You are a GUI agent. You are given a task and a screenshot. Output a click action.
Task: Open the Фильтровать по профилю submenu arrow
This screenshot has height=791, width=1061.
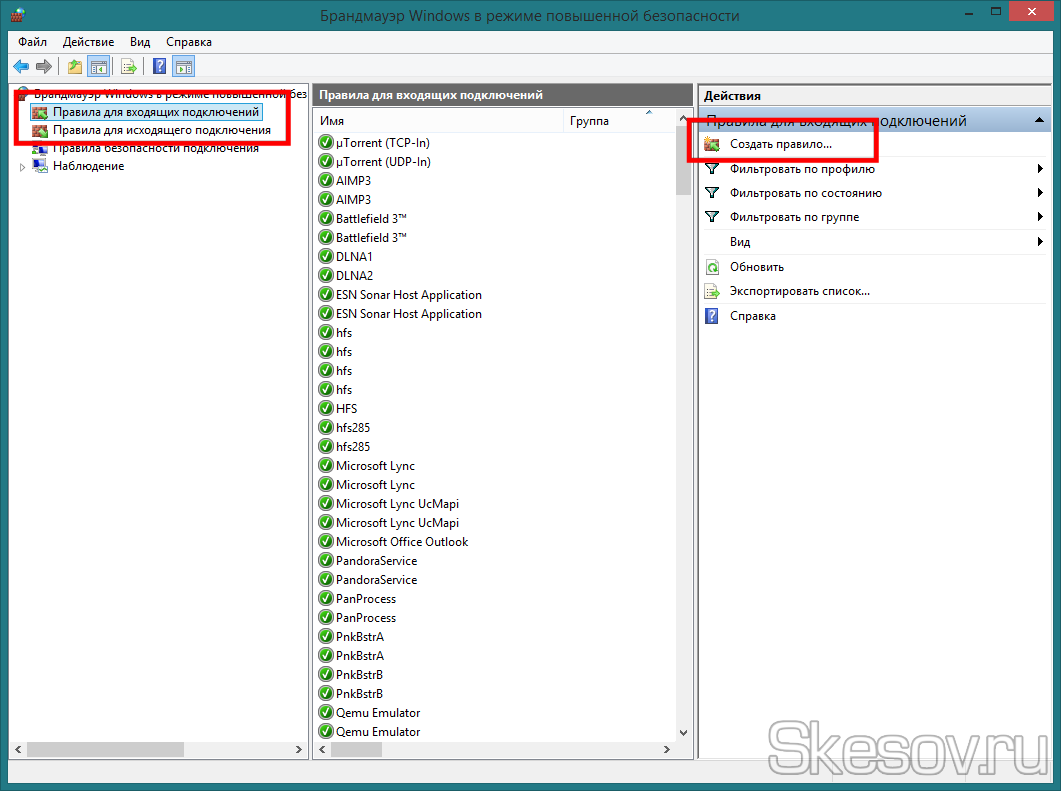click(1040, 169)
